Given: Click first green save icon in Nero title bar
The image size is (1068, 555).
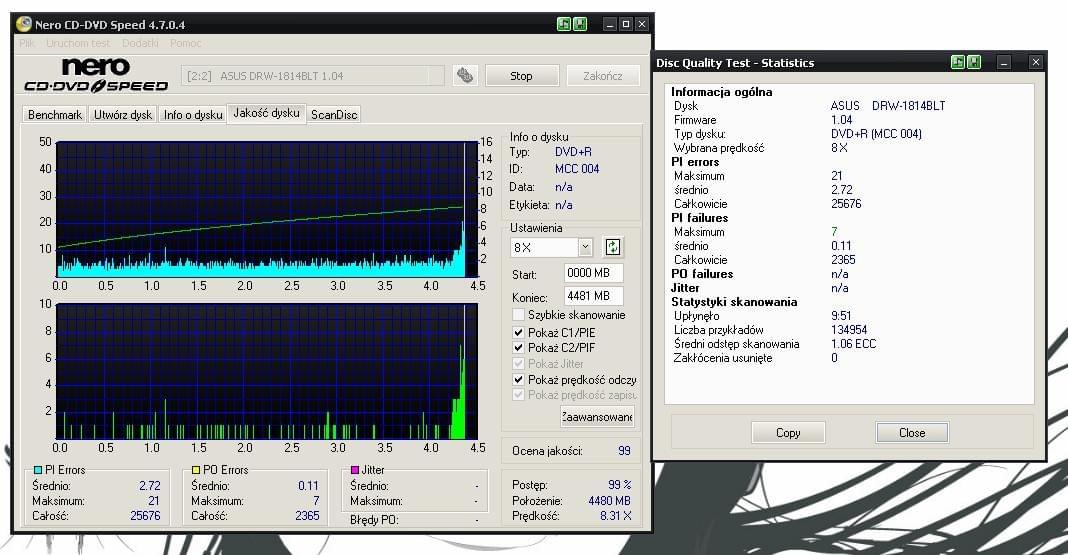Looking at the screenshot, I should click(x=564, y=24).
